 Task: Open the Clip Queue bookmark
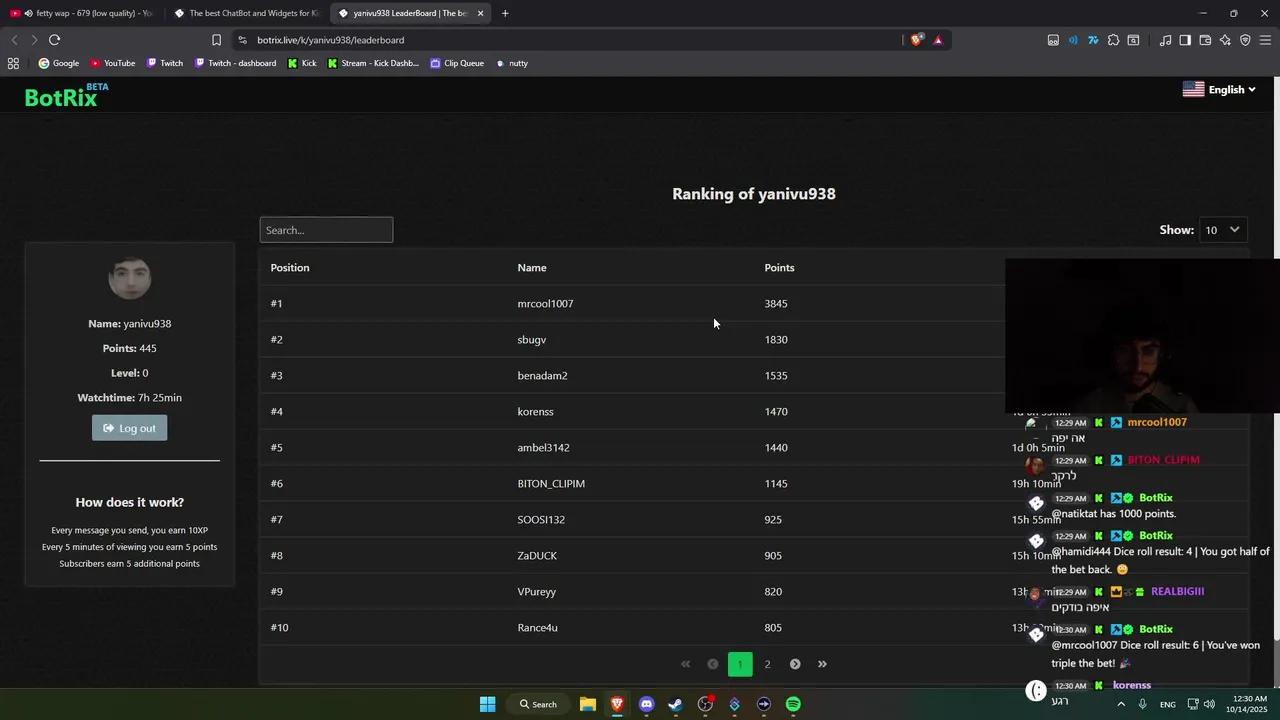tap(457, 63)
